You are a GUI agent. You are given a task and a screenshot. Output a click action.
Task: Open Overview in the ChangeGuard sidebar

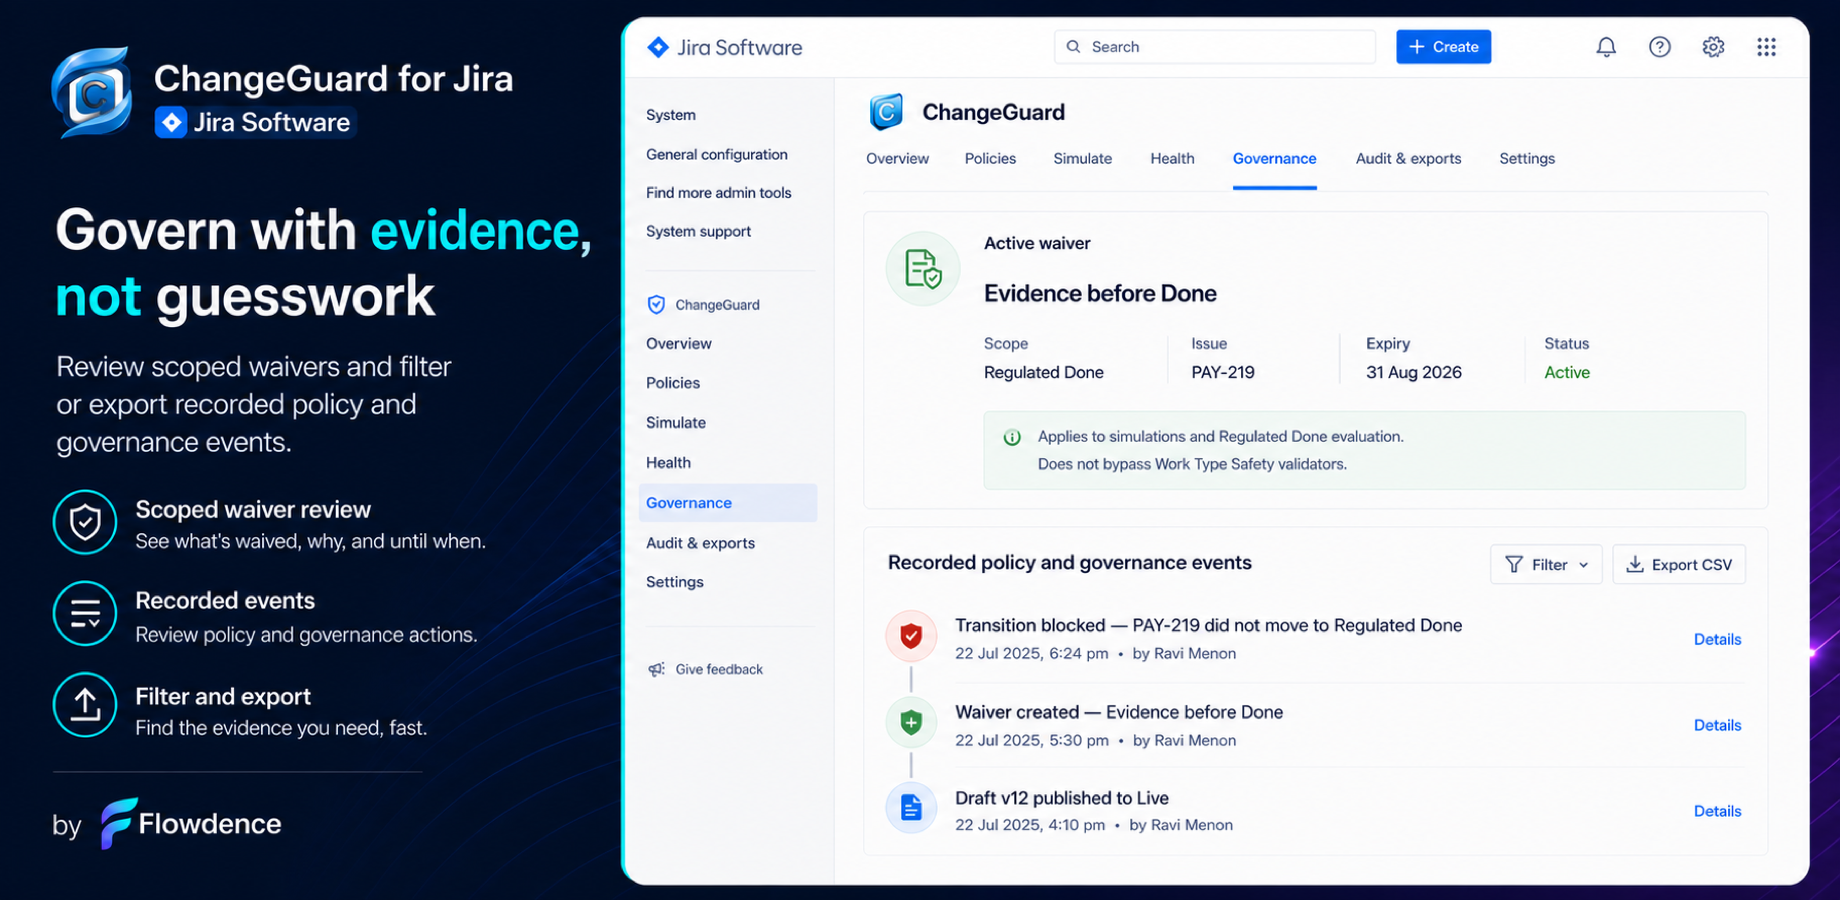point(679,344)
